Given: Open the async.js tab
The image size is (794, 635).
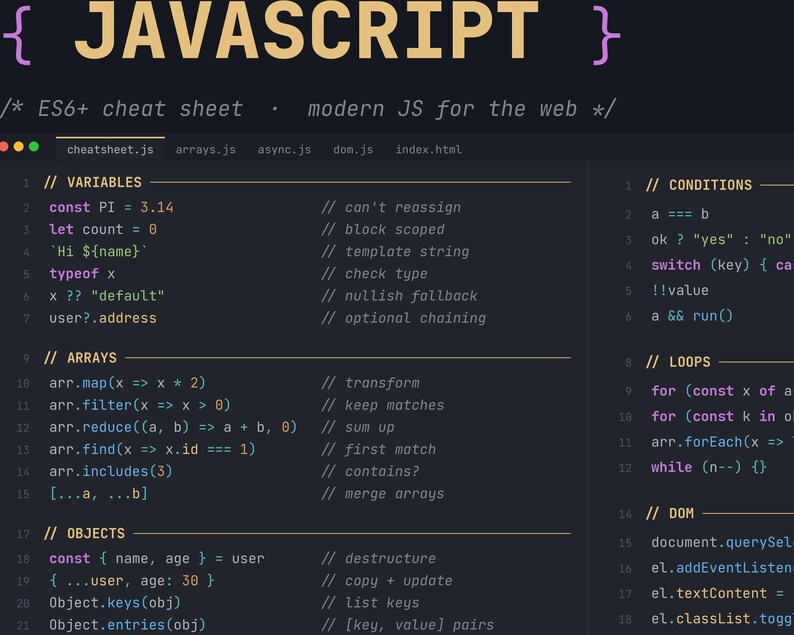Looking at the screenshot, I should tap(284, 149).
